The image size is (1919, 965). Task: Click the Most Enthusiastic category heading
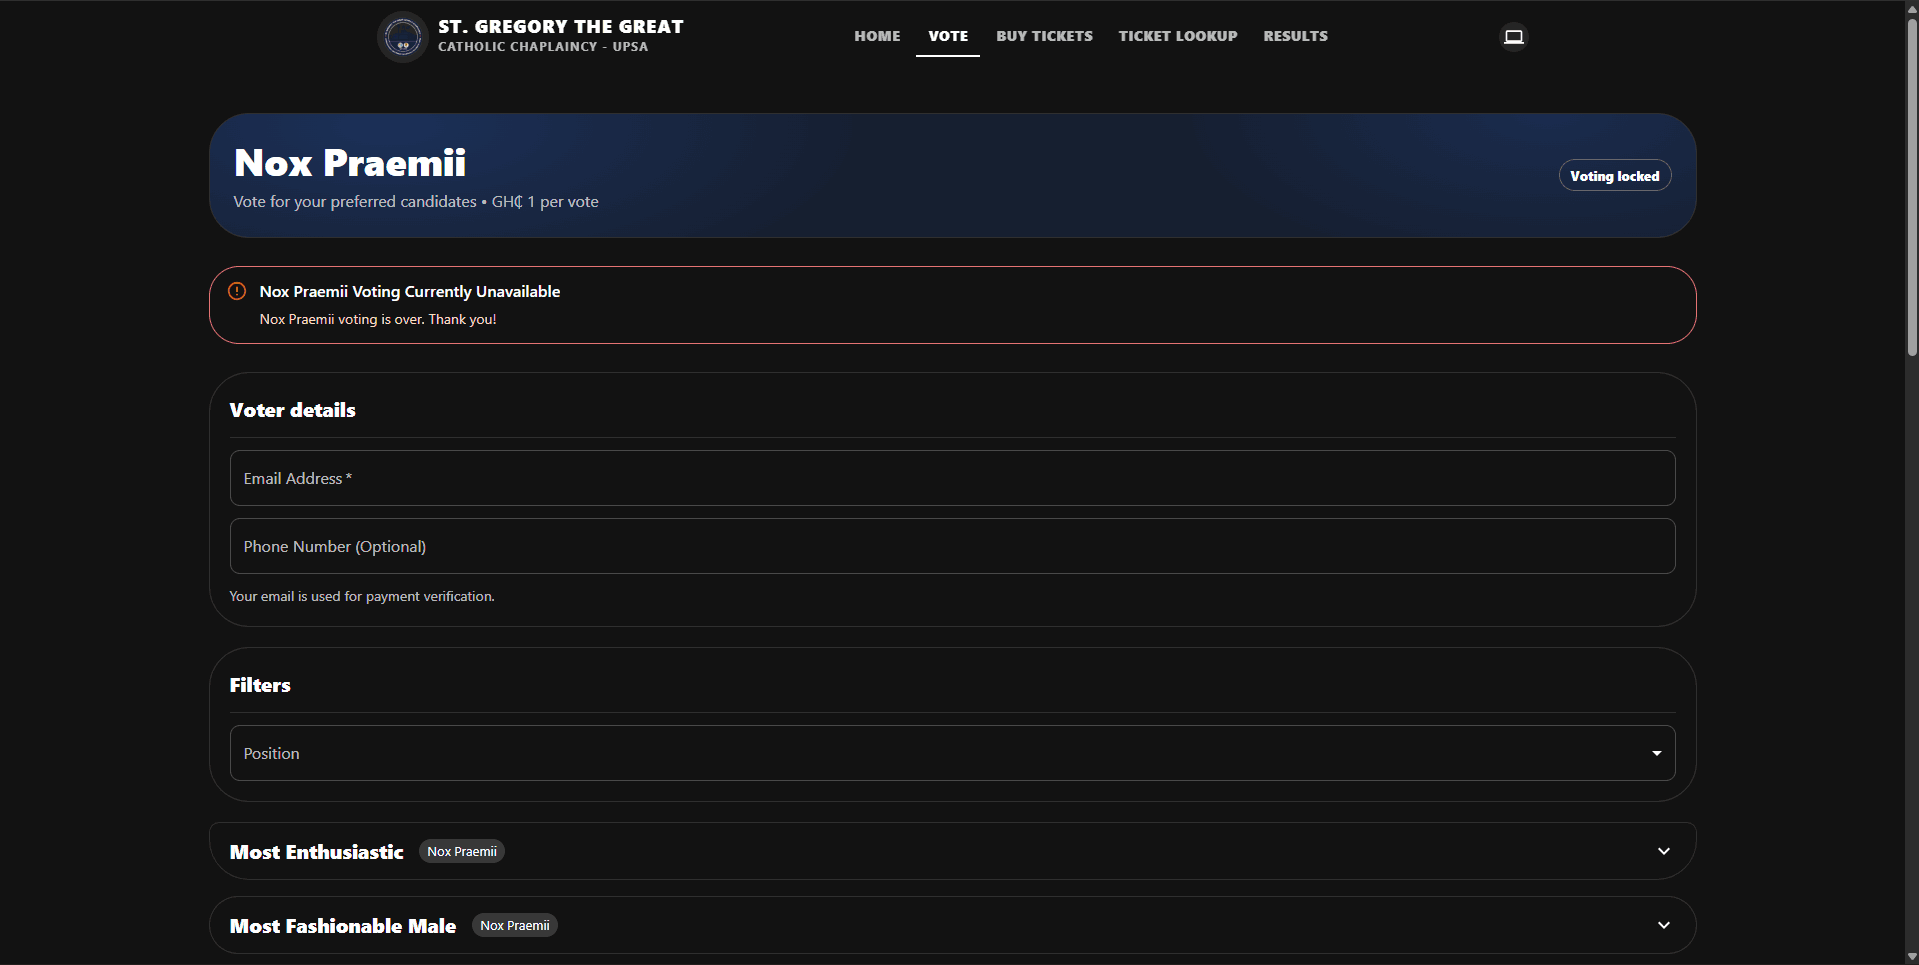tap(317, 852)
